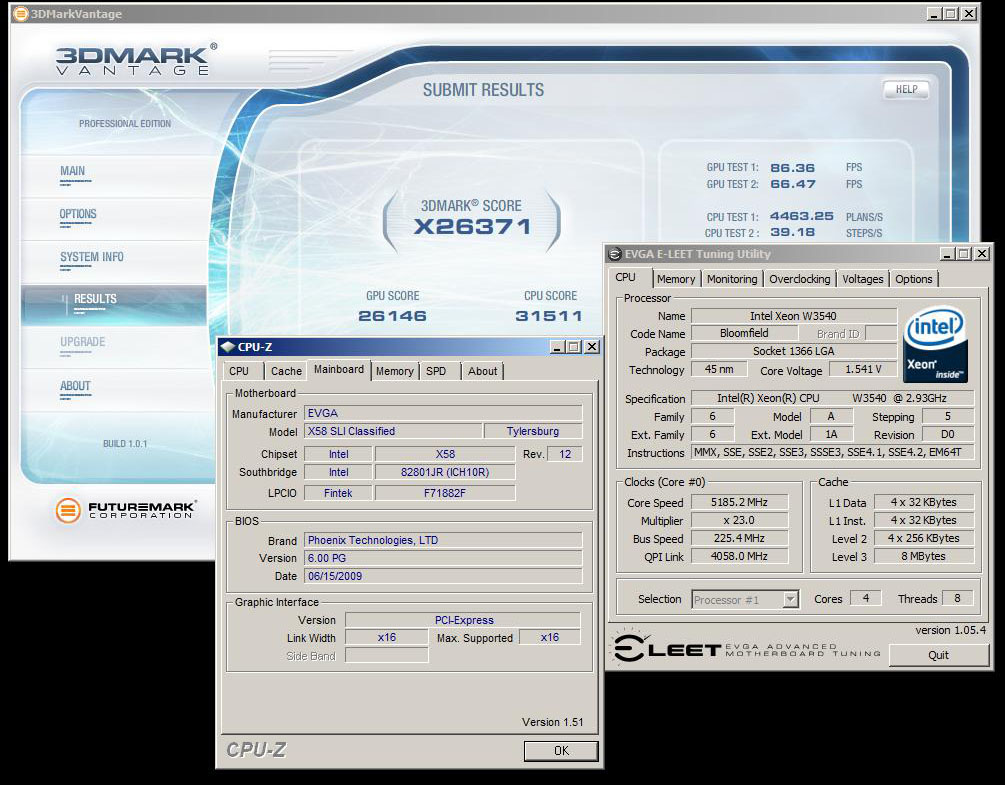The height and width of the screenshot is (785, 1005).
Task: Minimize the CPU-Z window
Action: 557,347
